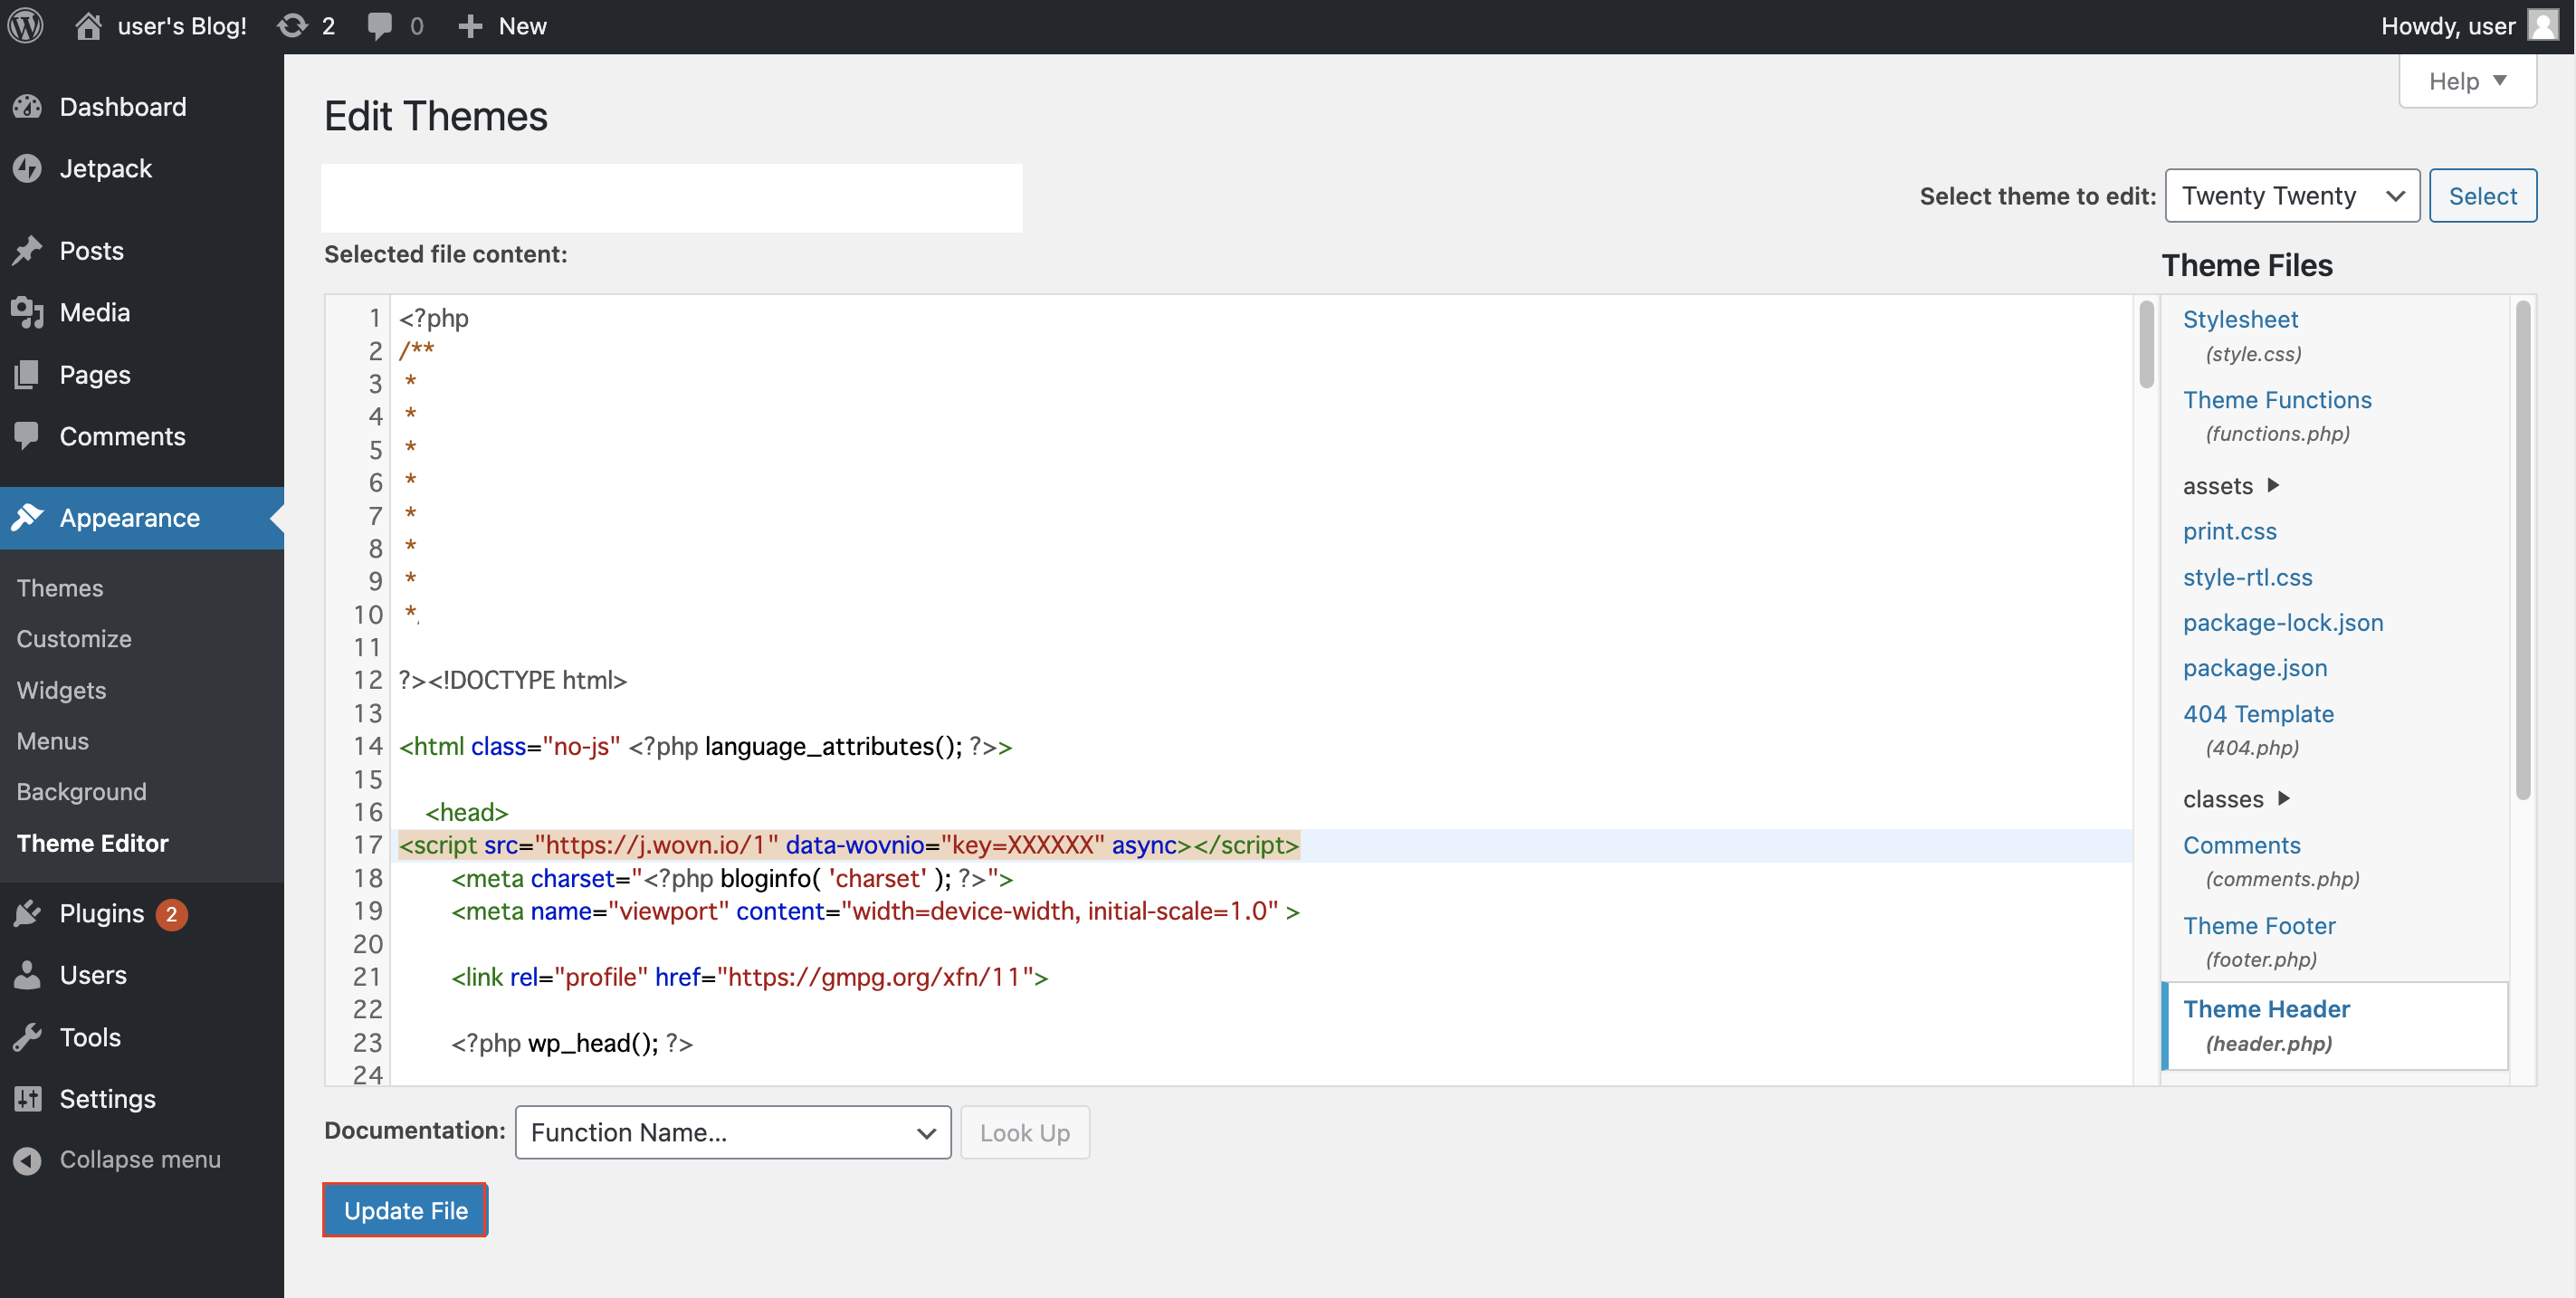Click the meta viewport line 19

(x=875, y=911)
